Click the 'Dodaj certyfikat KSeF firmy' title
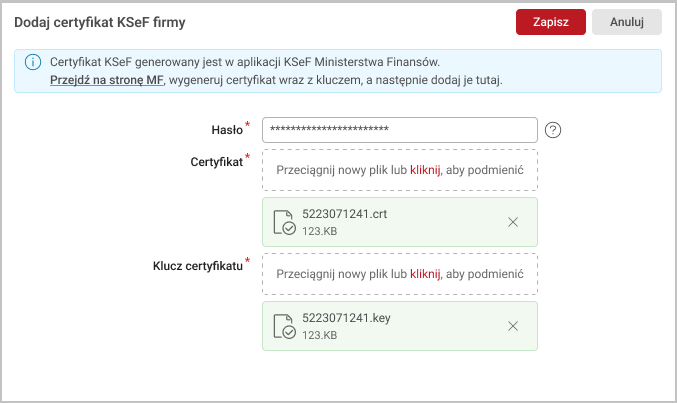 tap(99, 21)
